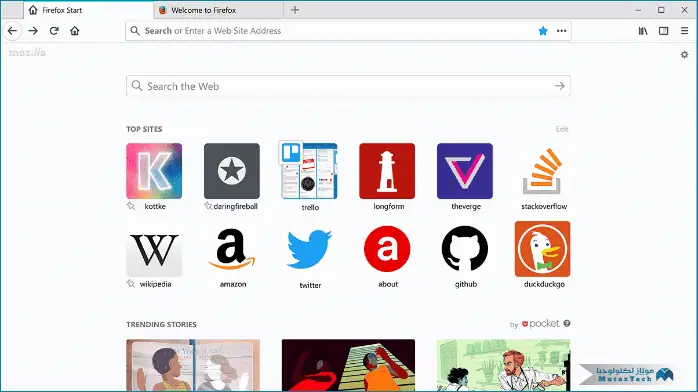Open new tab preferences gear
Viewport: 698px width, 392px height.
point(684,54)
